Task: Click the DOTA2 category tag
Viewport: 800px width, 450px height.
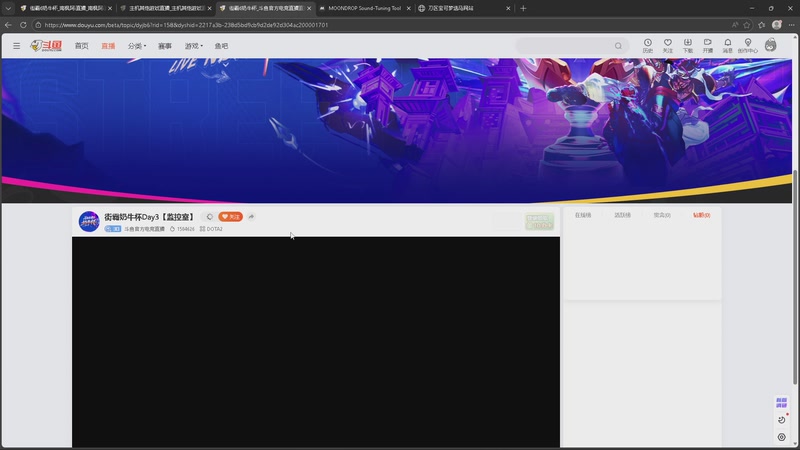Action: (x=211, y=229)
